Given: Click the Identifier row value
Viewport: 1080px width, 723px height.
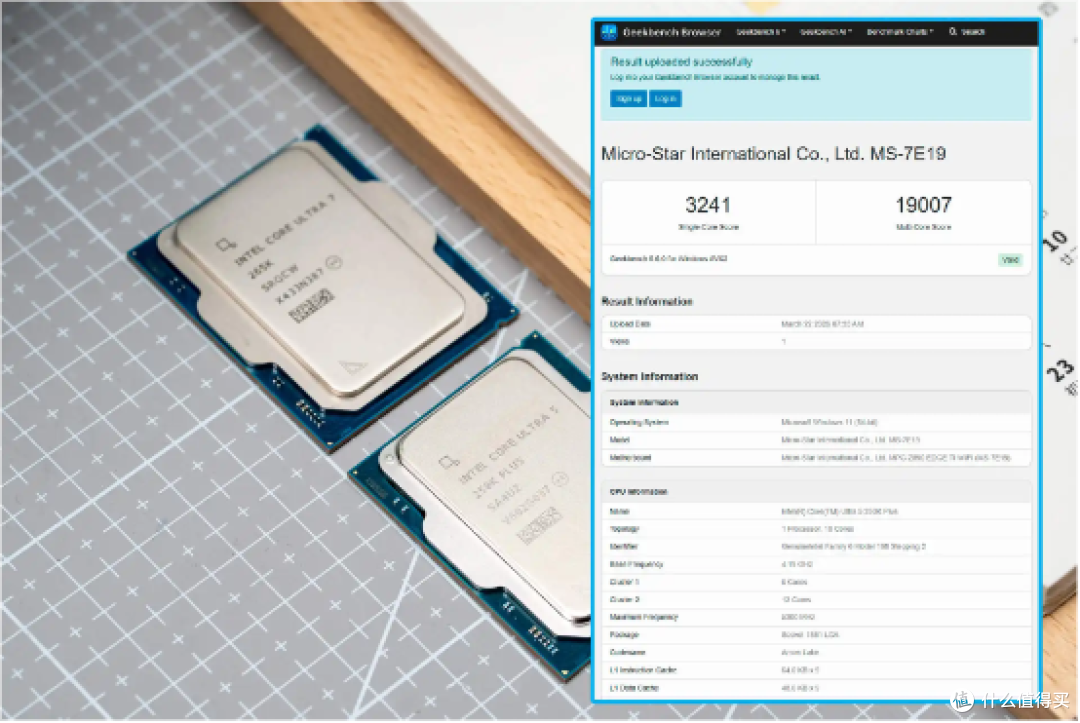Looking at the screenshot, I should click(x=853, y=547).
